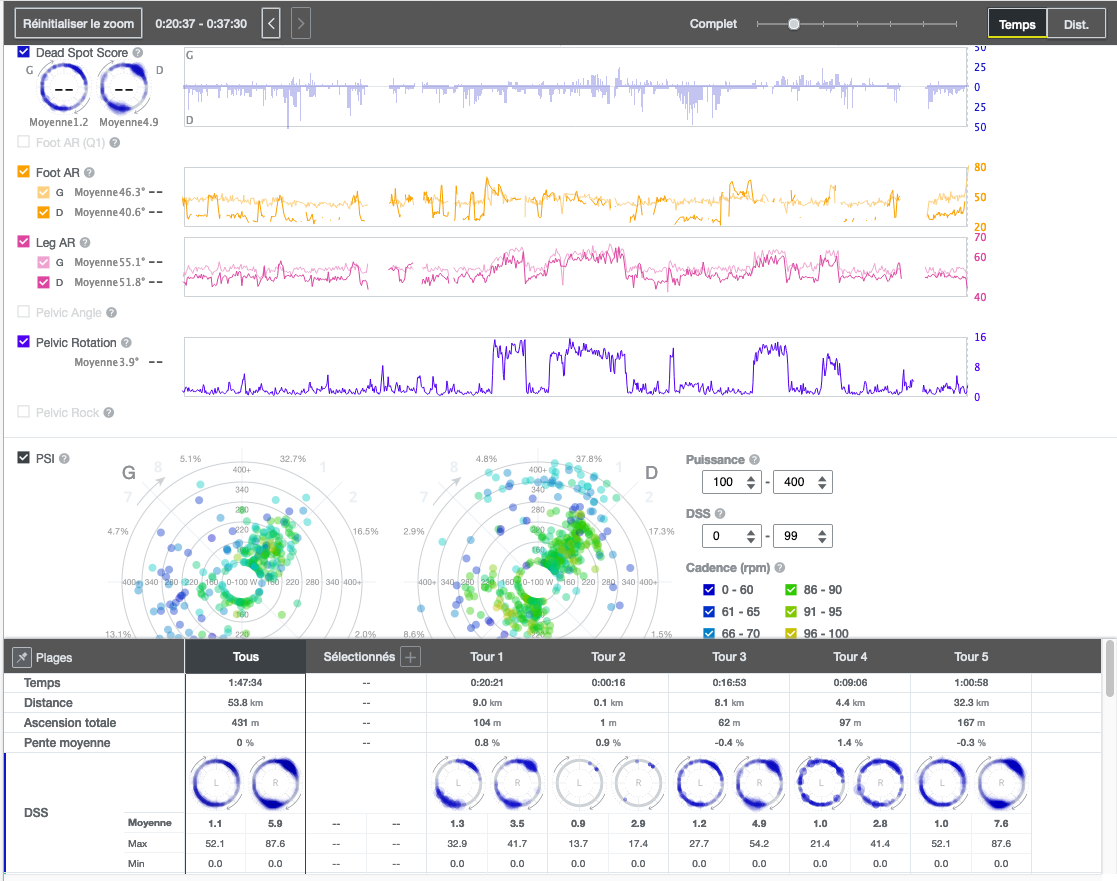Viewport: 1117px width, 881px height.
Task: Select the Tour 5 column header
Action: 971,657
